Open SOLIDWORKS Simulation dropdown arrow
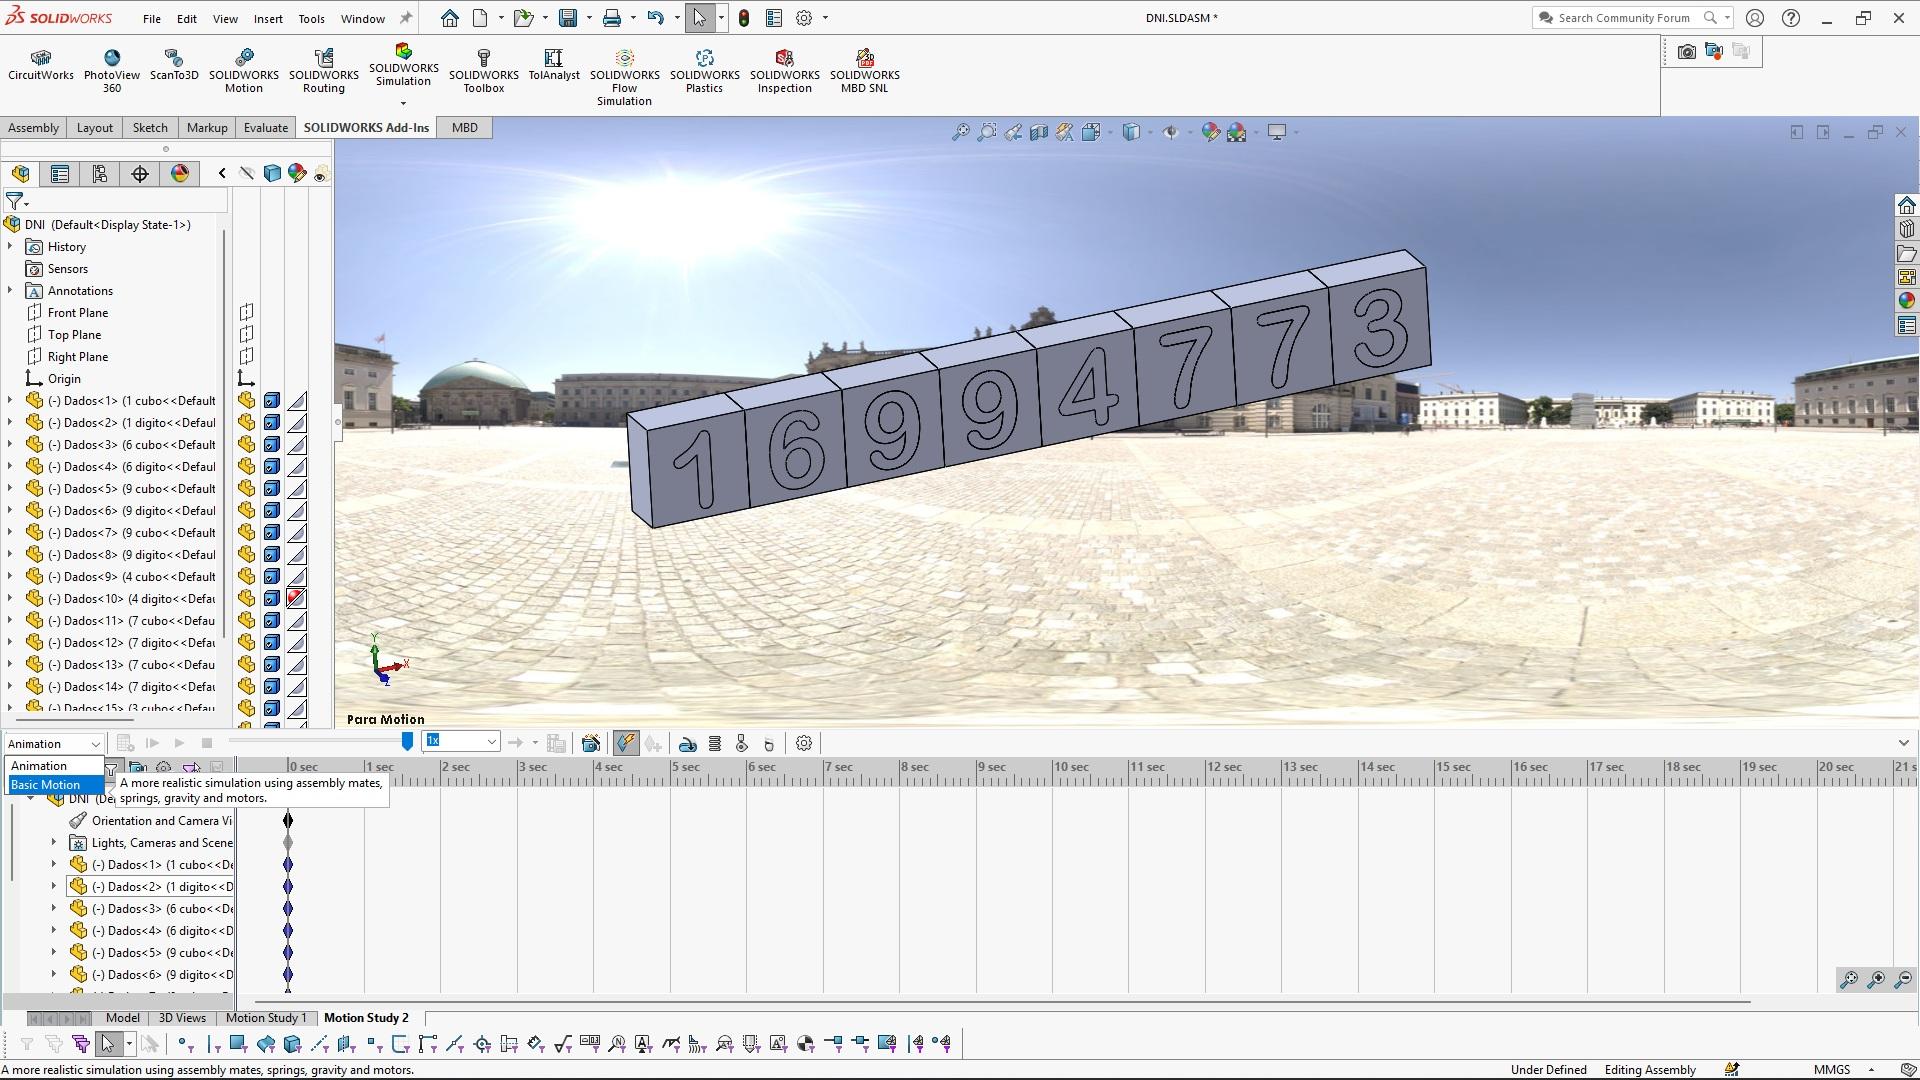This screenshot has height=1080, width=1920. point(403,103)
